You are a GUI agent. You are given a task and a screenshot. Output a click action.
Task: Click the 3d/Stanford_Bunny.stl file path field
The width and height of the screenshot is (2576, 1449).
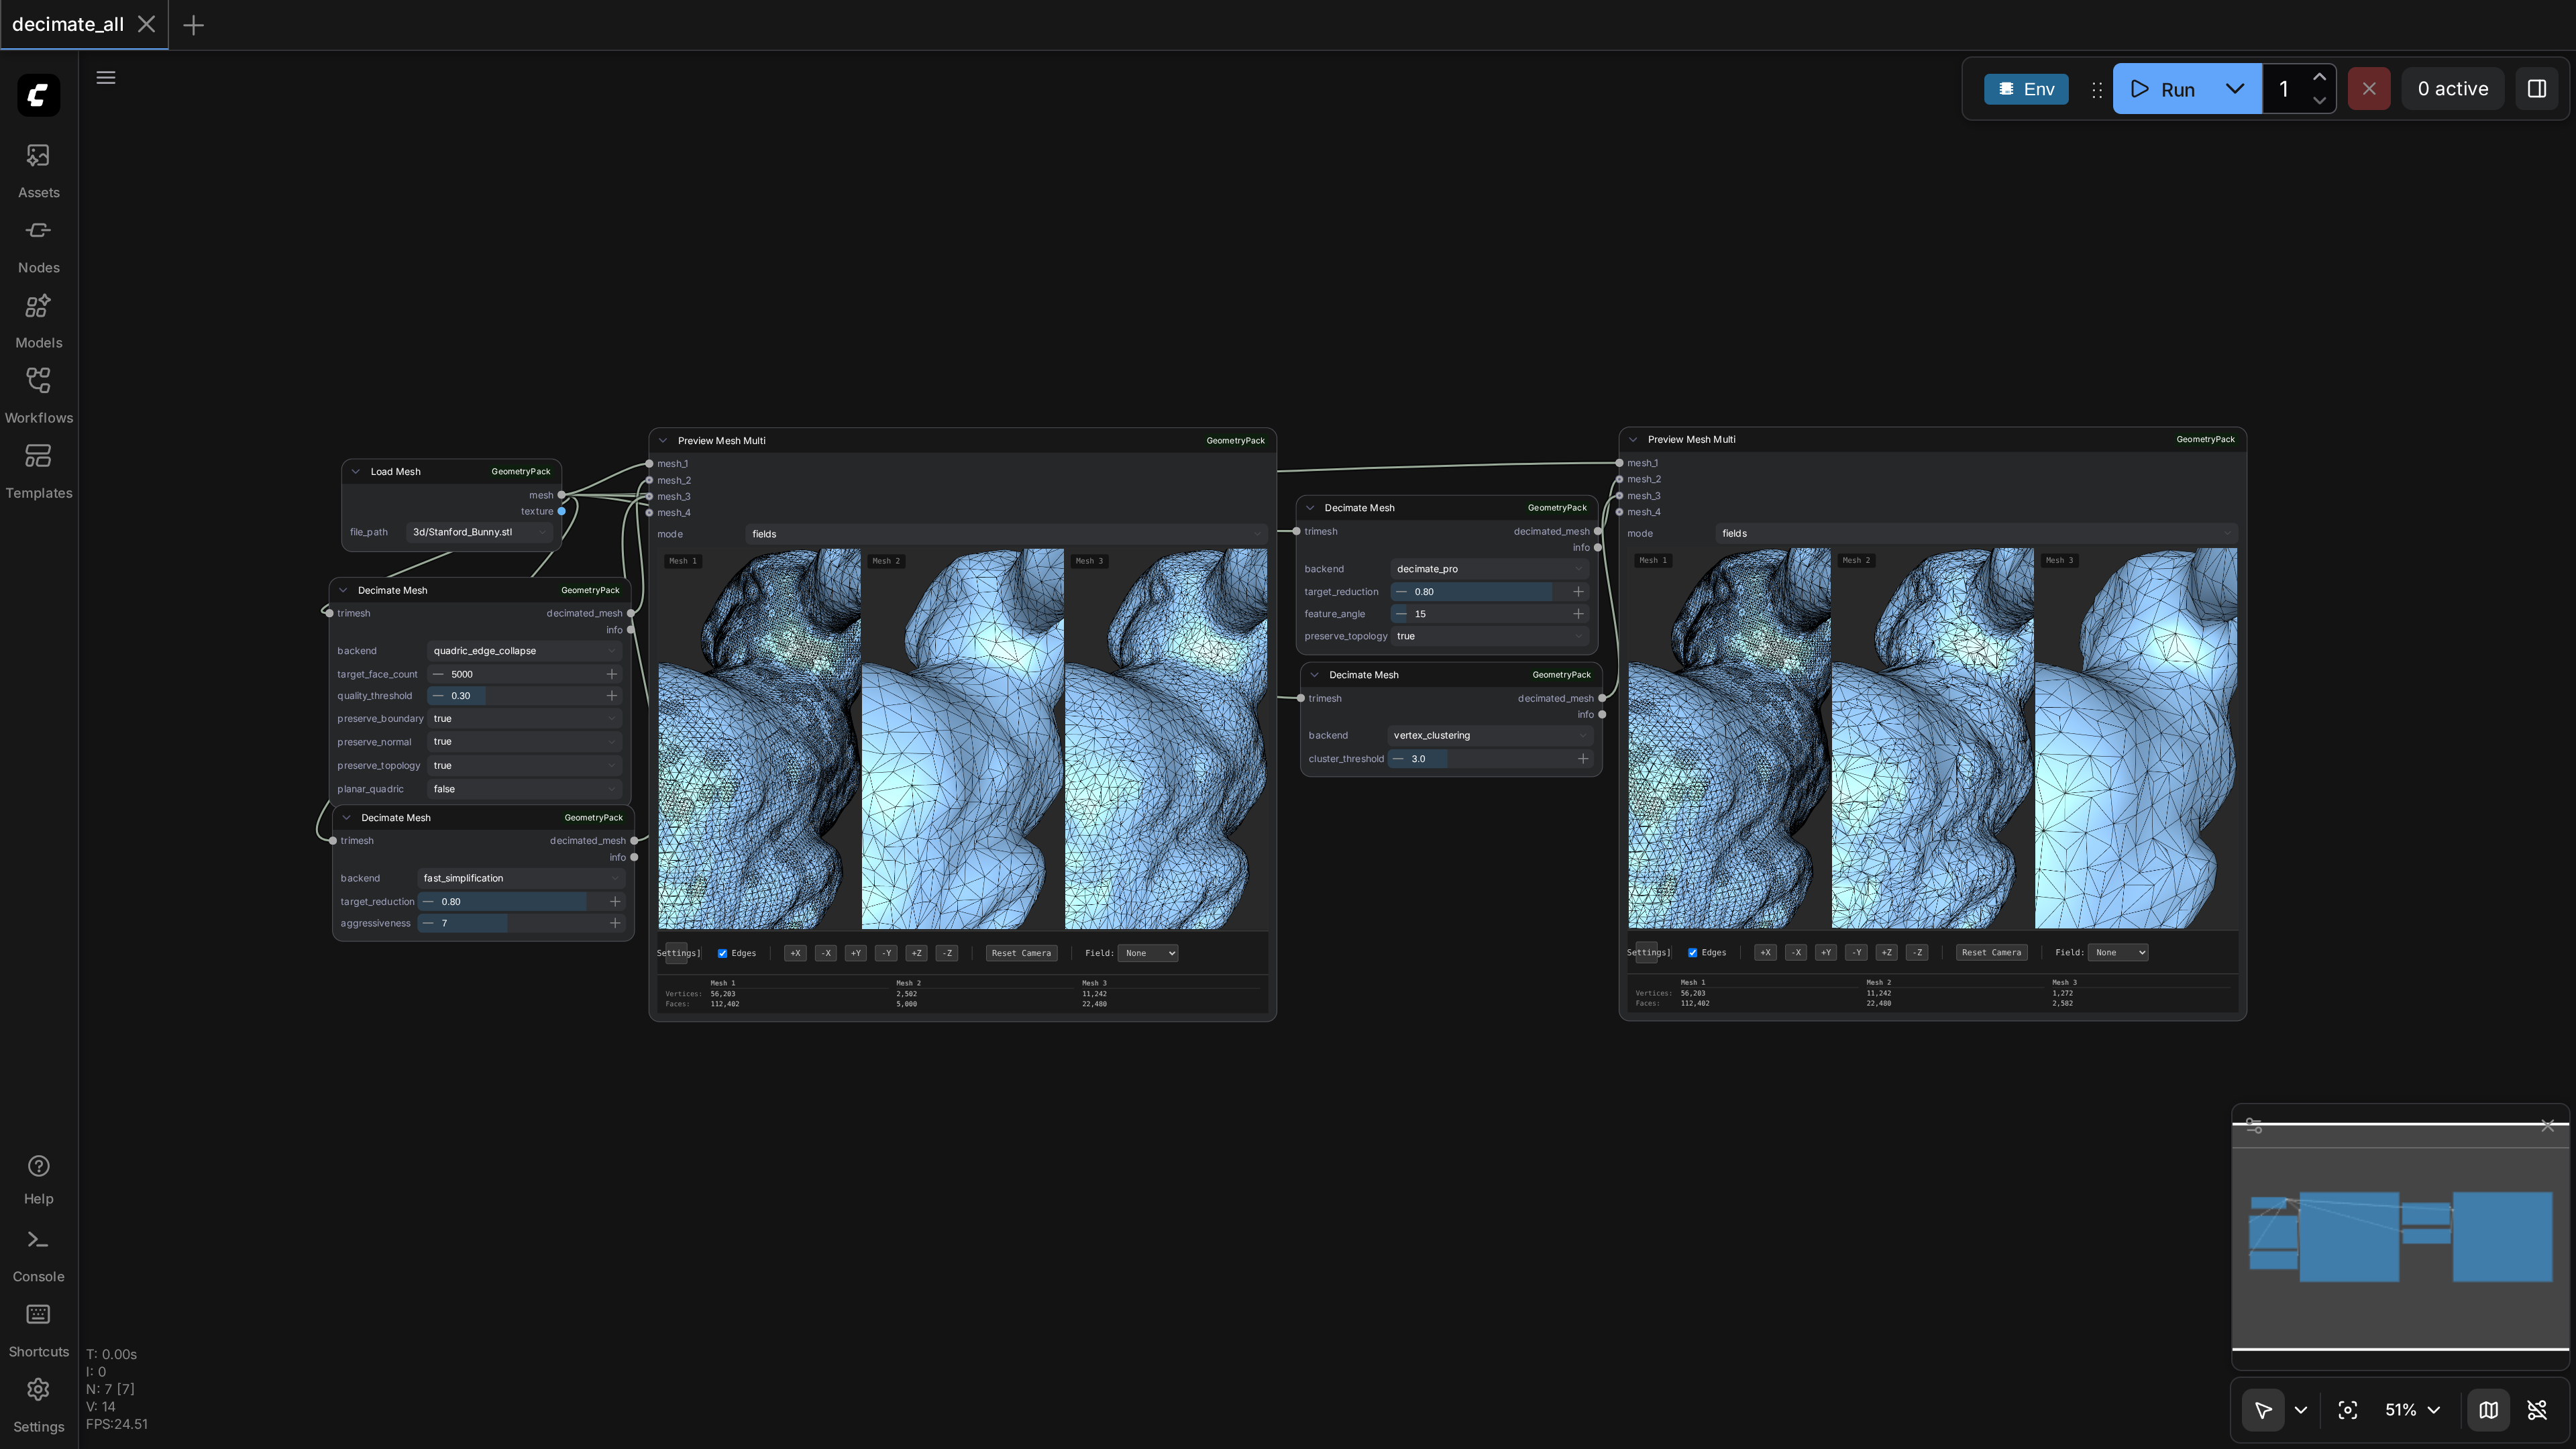point(479,532)
